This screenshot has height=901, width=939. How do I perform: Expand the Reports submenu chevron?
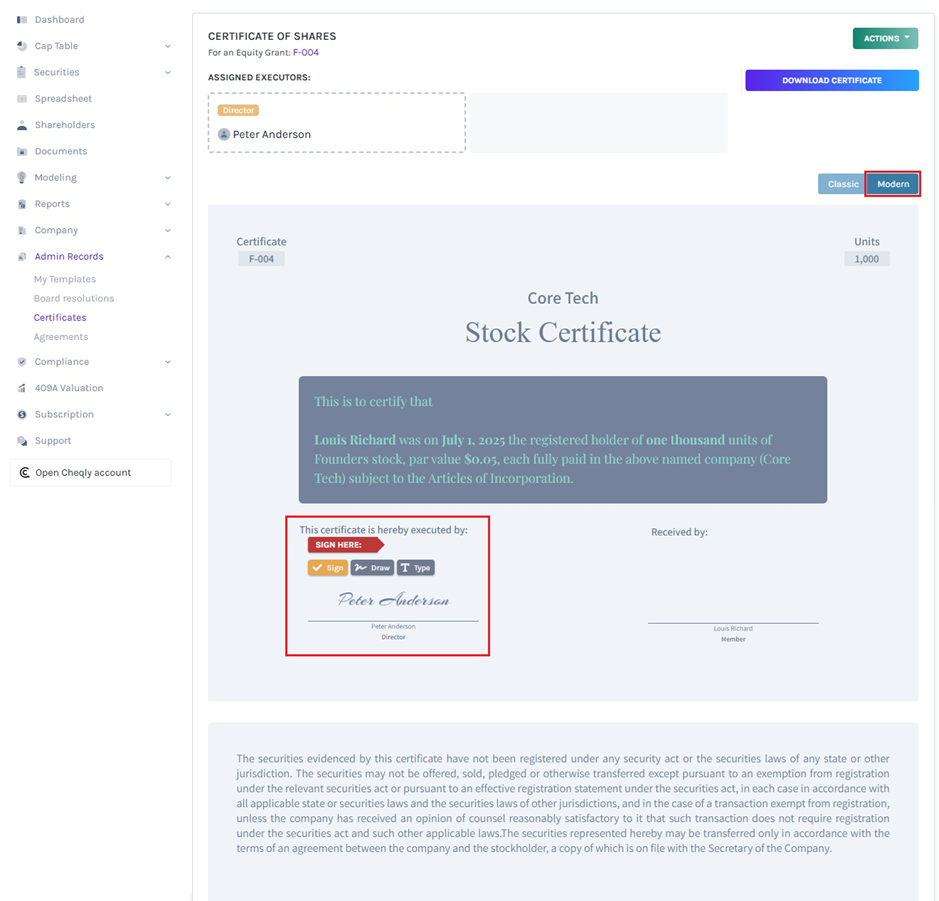click(167, 204)
